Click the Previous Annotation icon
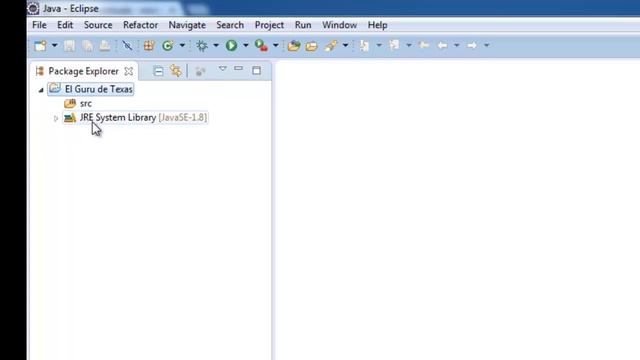Viewport: 640px width, 360px height. (394, 45)
